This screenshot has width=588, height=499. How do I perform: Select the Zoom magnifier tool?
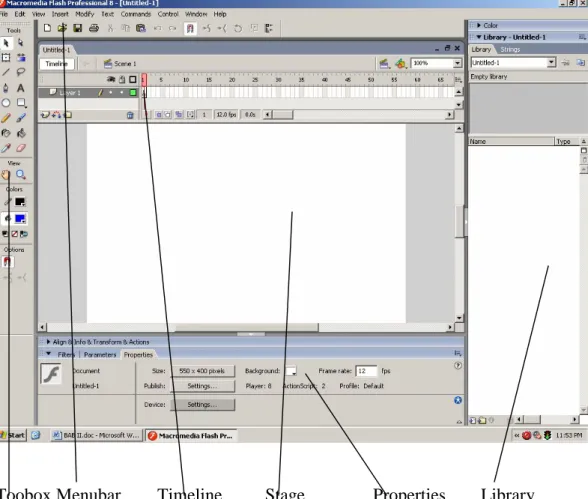pyautogui.click(x=21, y=175)
